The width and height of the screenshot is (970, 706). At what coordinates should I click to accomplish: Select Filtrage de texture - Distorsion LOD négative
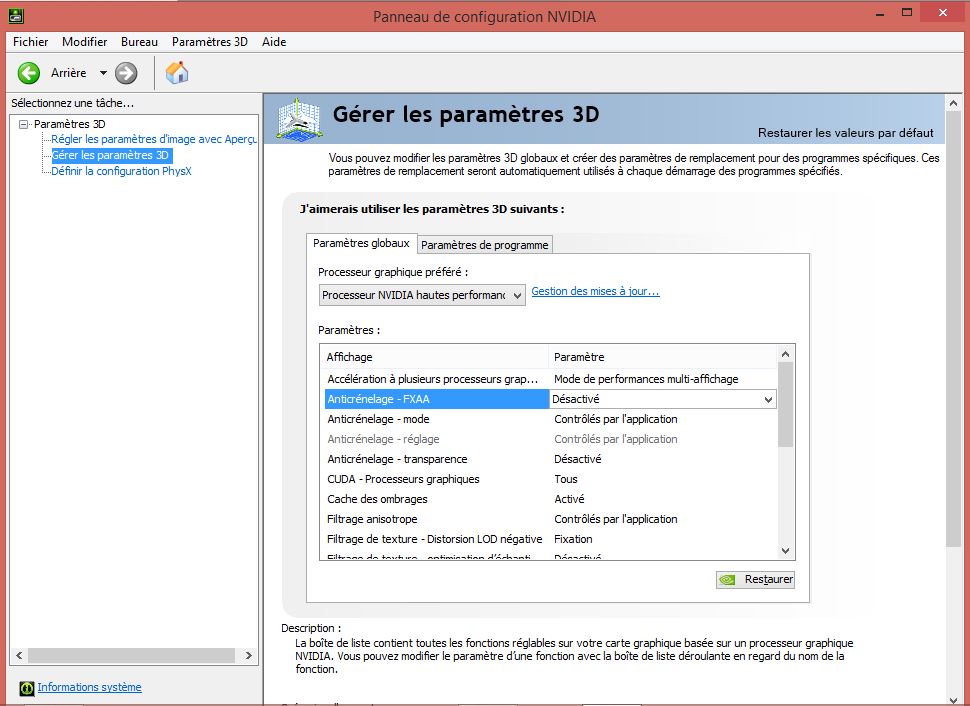click(x=550, y=539)
